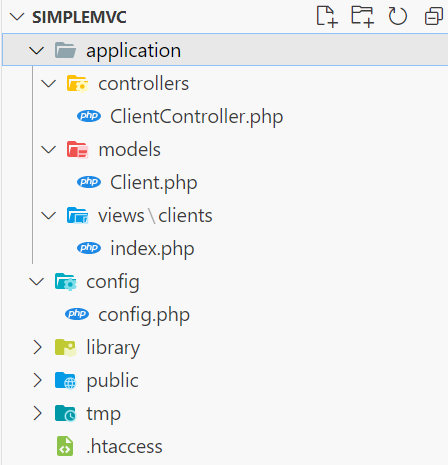This screenshot has height=465, width=448.
Task: Click PHP icon beside index.php
Action: coord(89,248)
